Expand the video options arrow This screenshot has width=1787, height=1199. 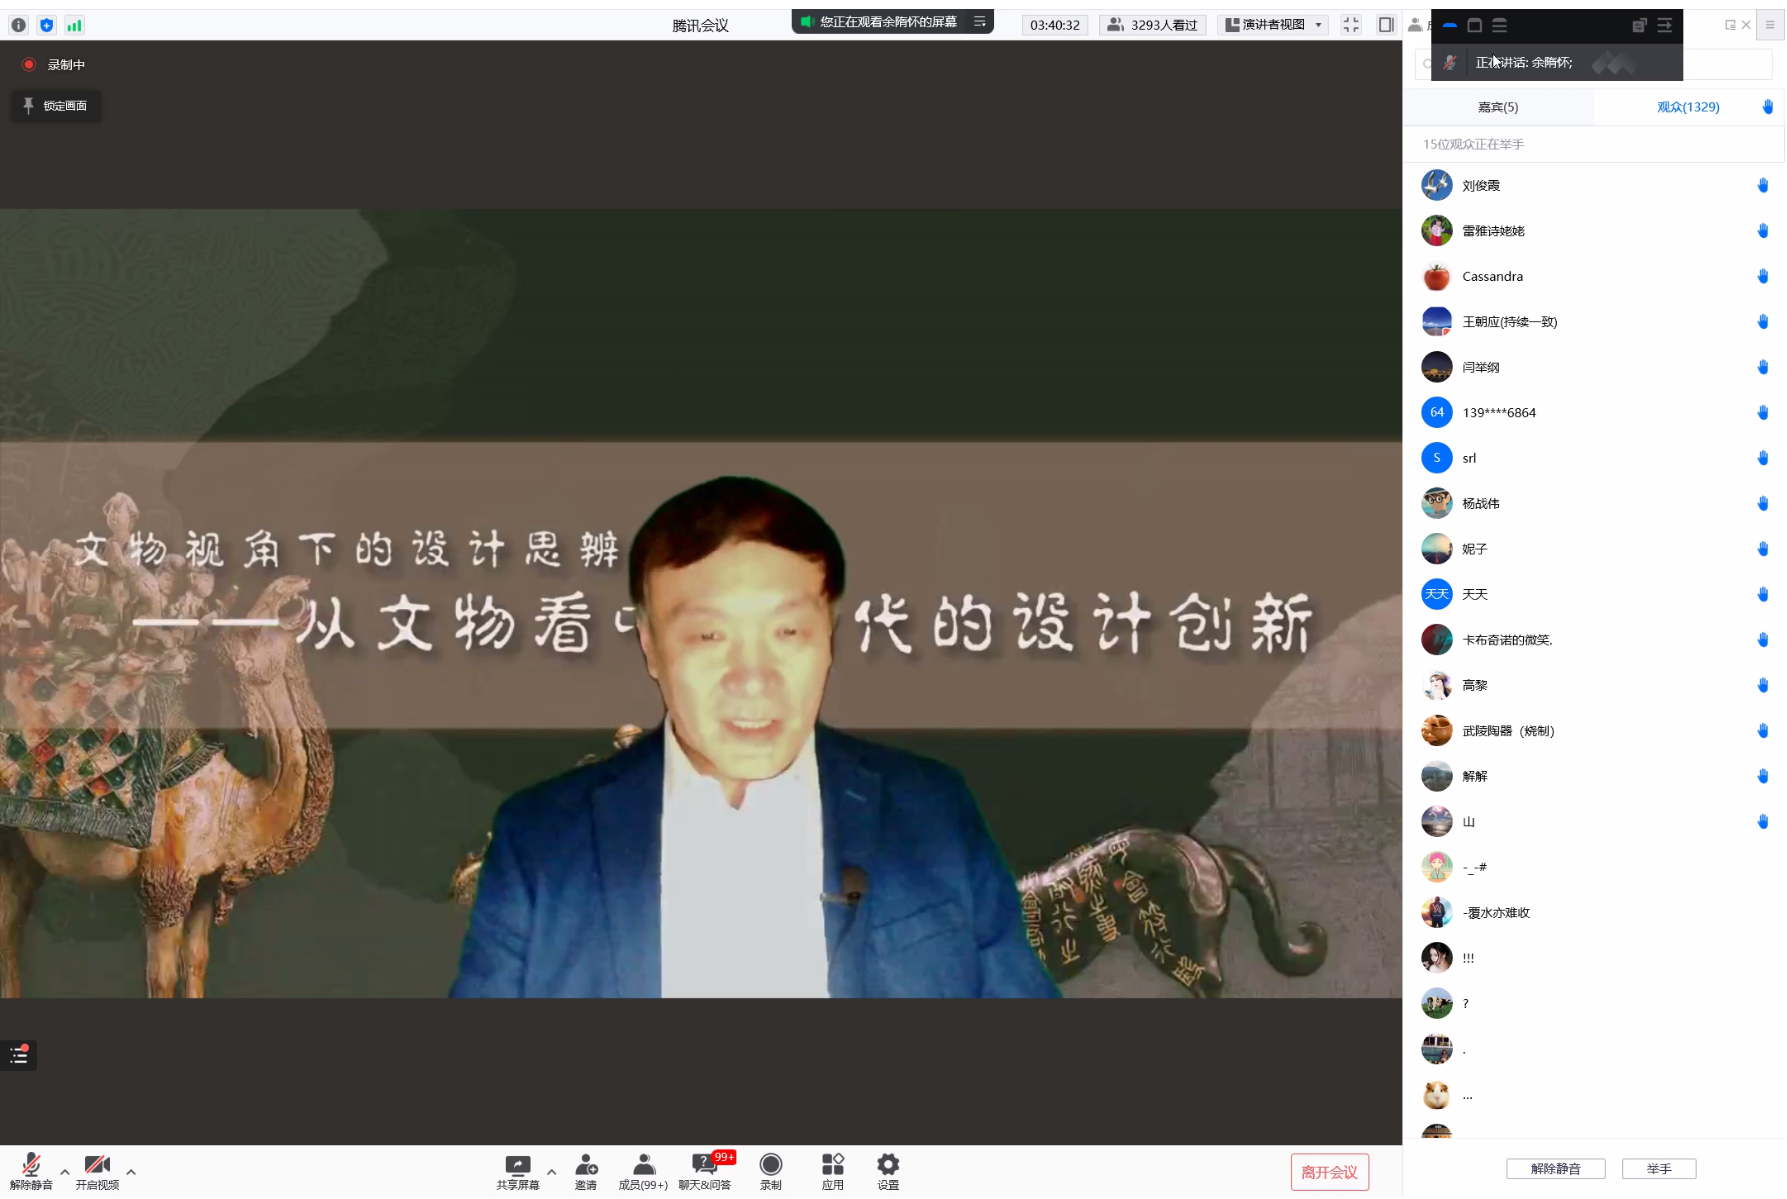click(x=131, y=1171)
